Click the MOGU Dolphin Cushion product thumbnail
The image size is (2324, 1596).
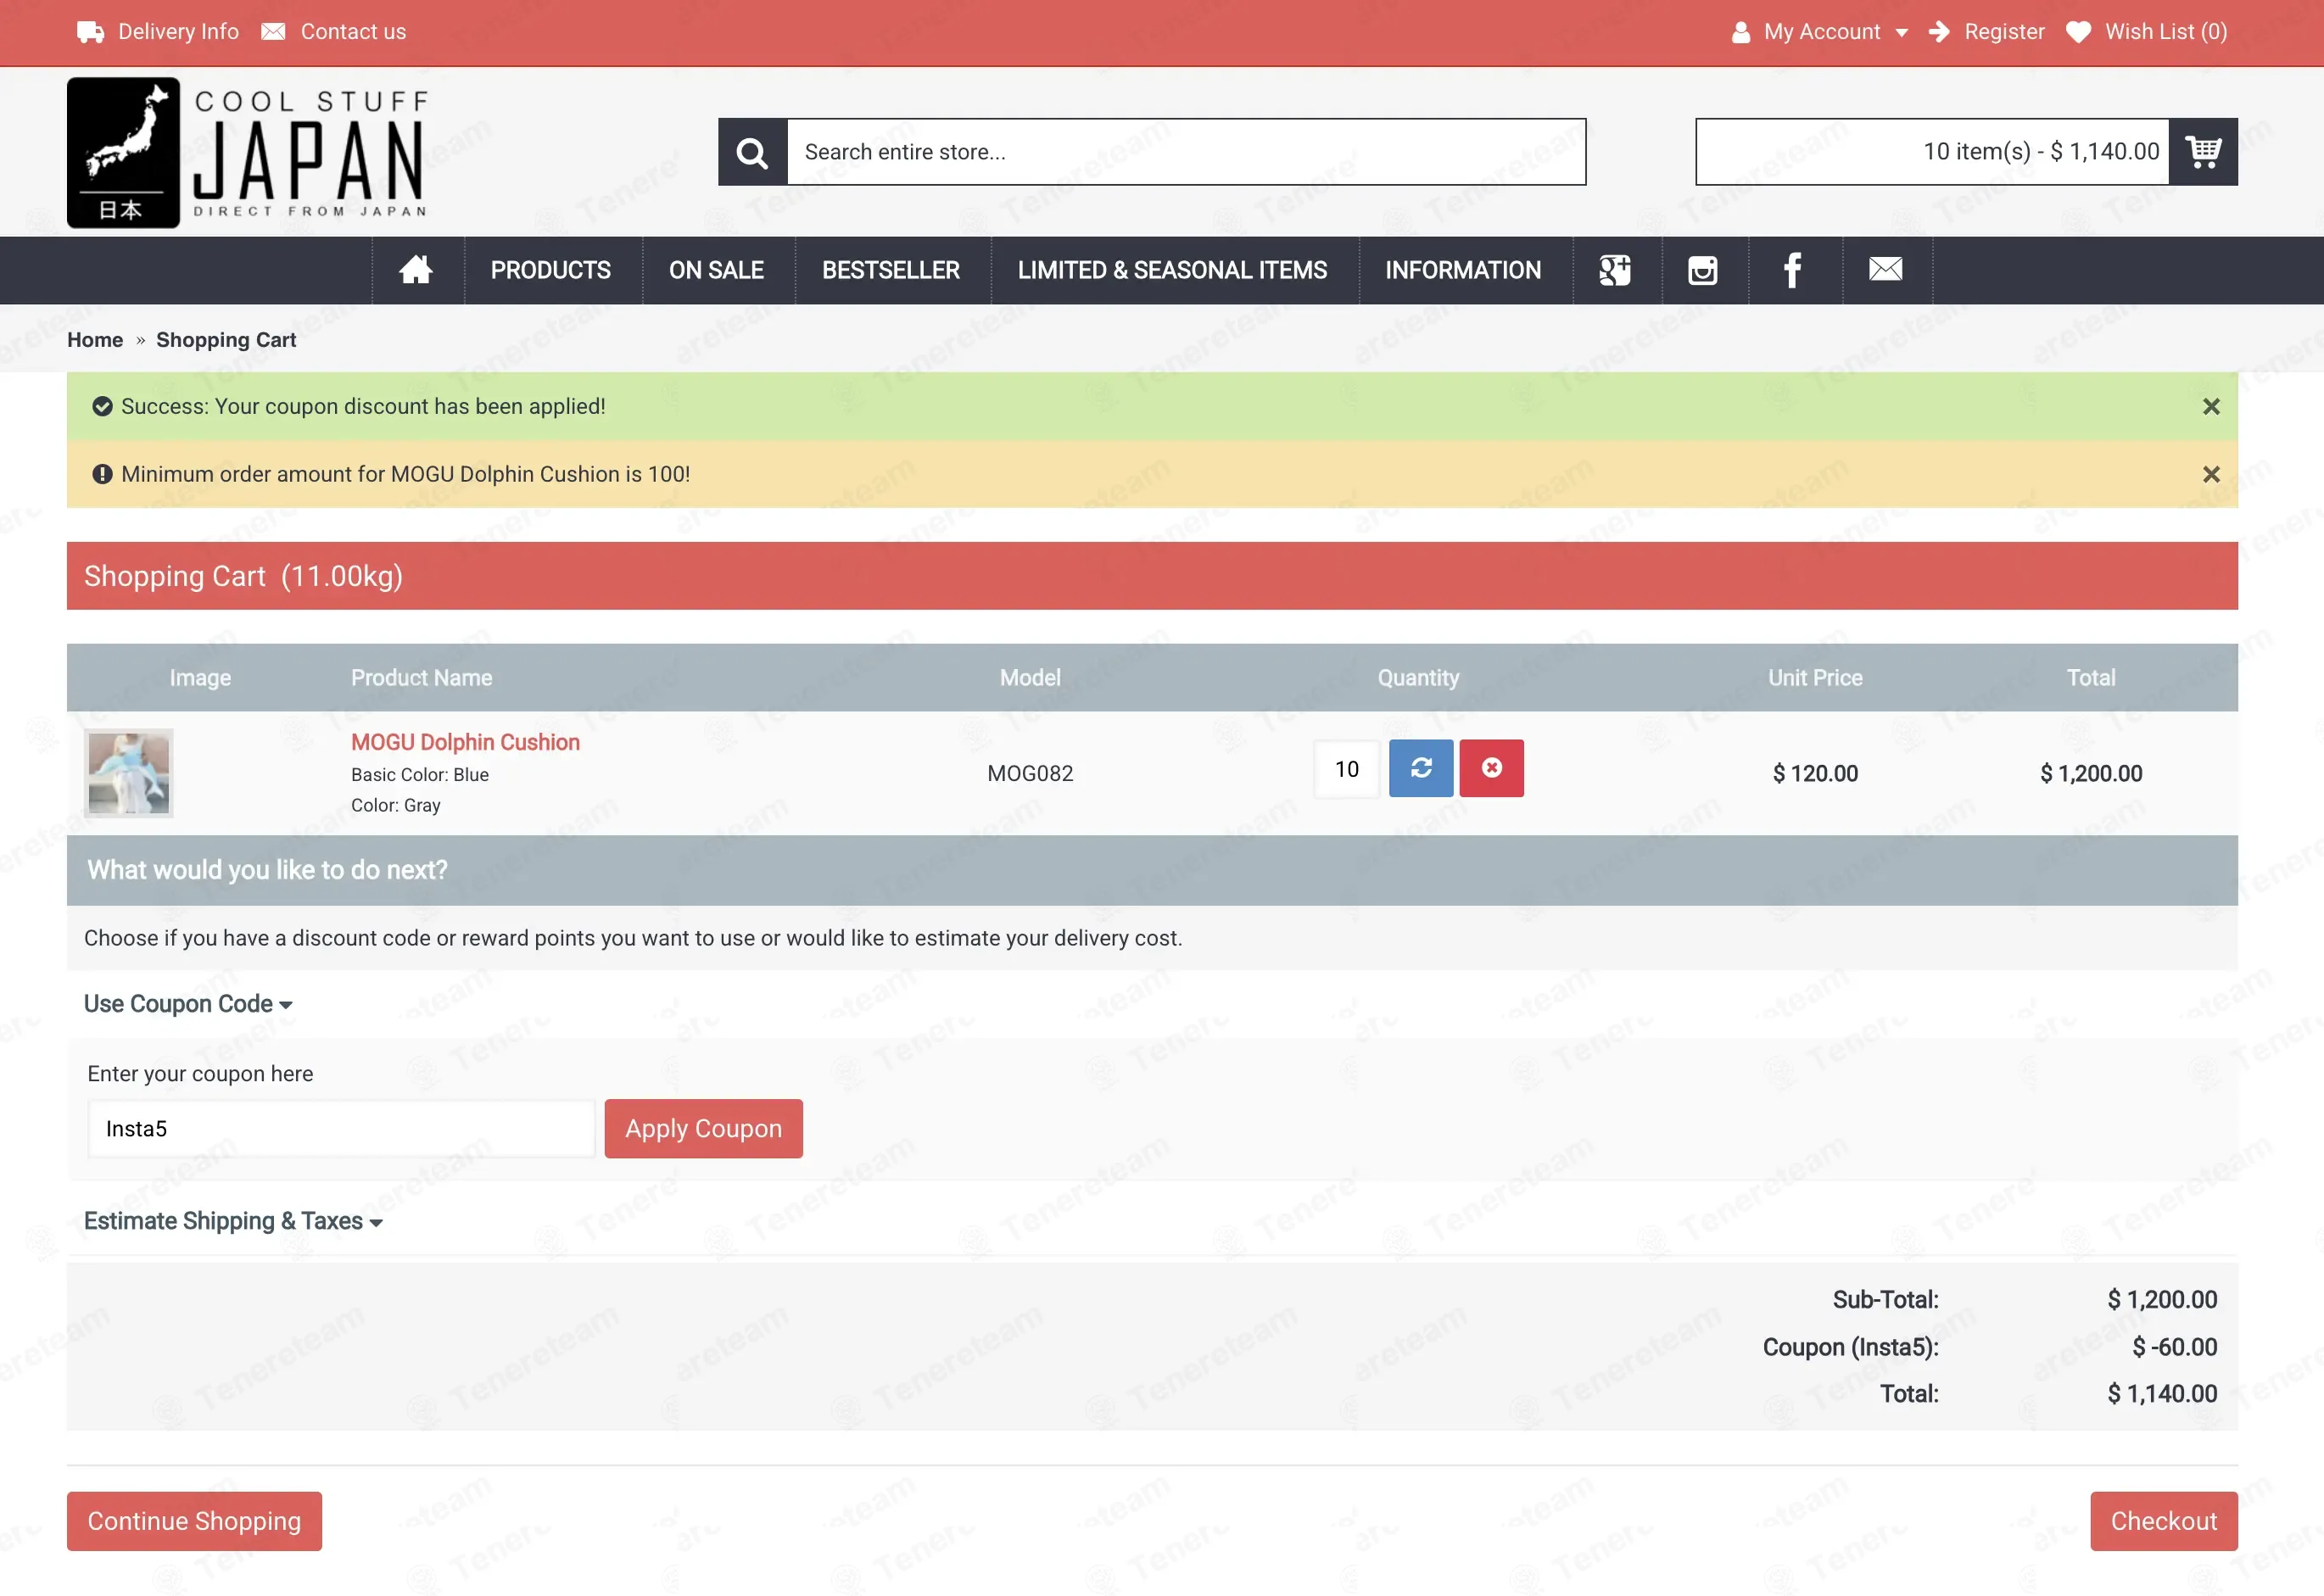coord(129,773)
